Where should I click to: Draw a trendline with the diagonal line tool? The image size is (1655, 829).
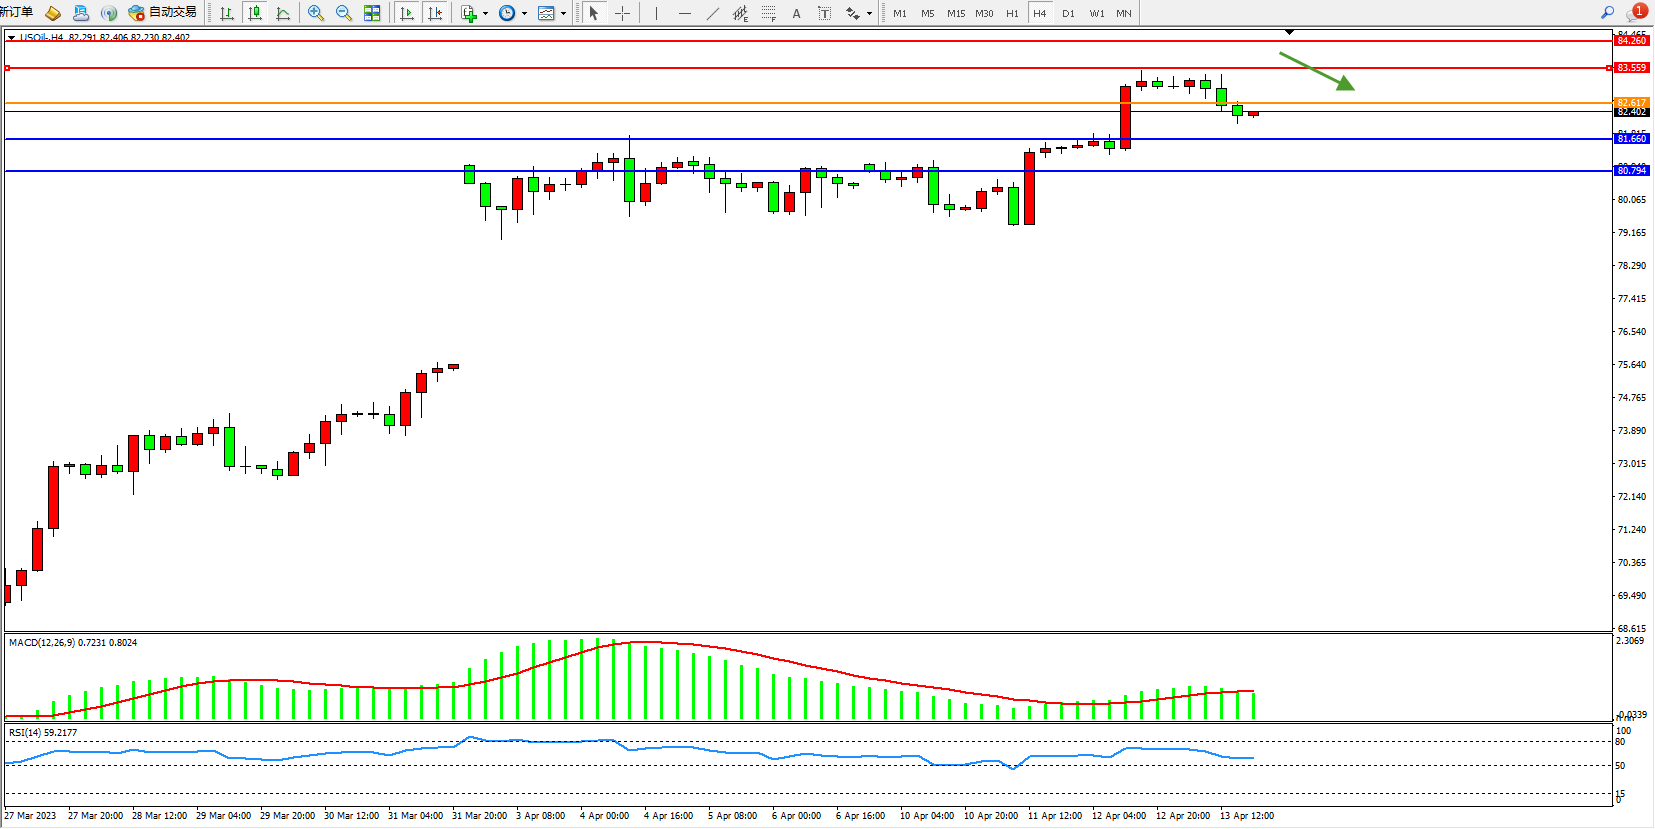click(x=712, y=13)
